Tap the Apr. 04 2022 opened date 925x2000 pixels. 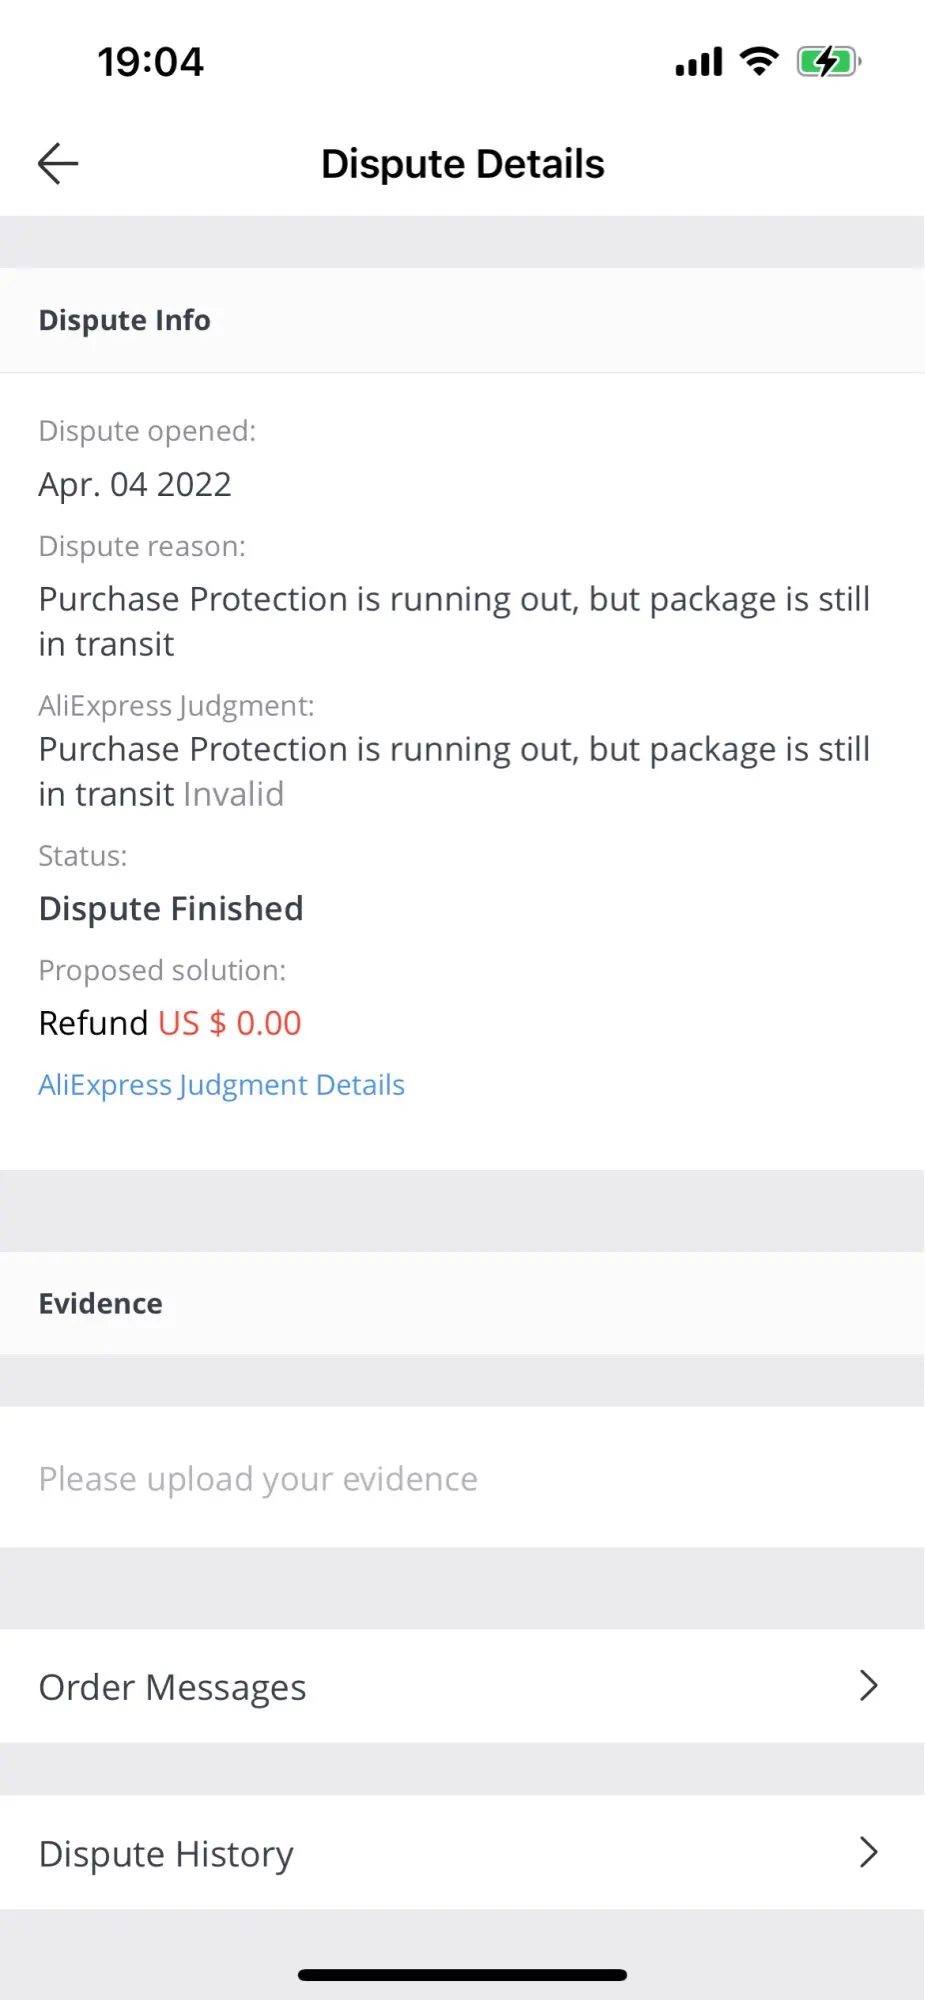pos(135,485)
